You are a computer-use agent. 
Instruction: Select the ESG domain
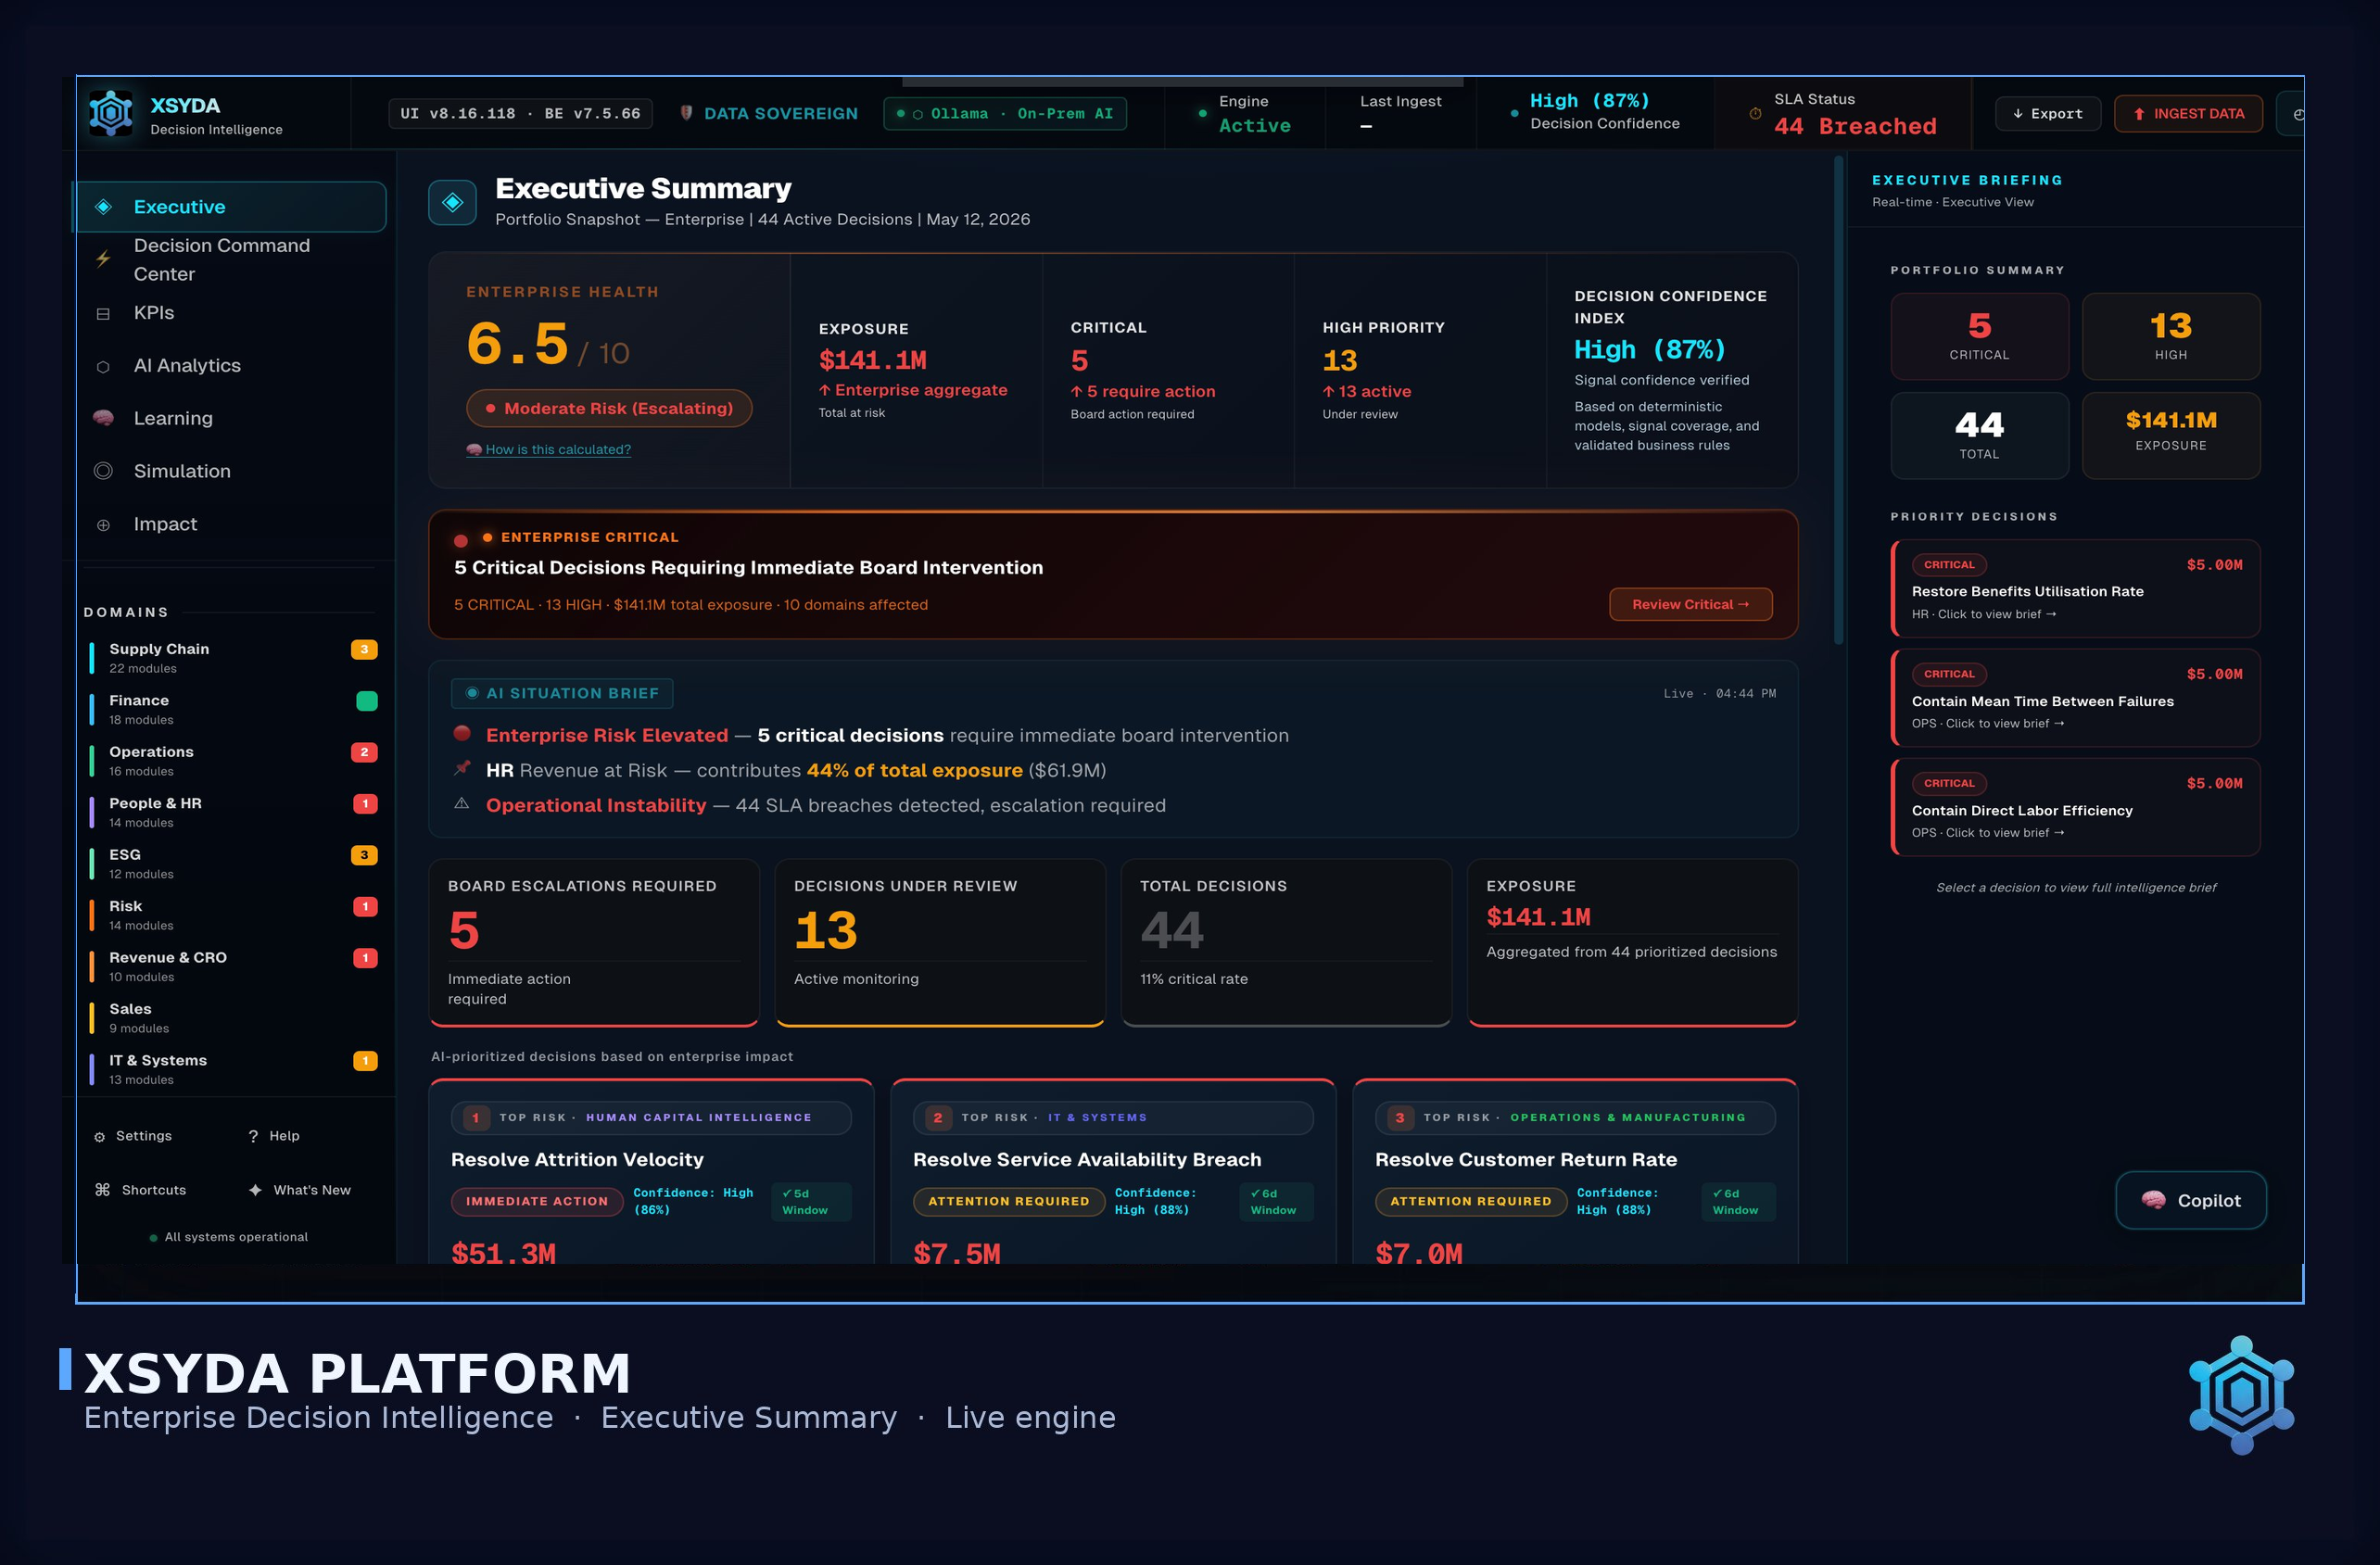pos(233,863)
